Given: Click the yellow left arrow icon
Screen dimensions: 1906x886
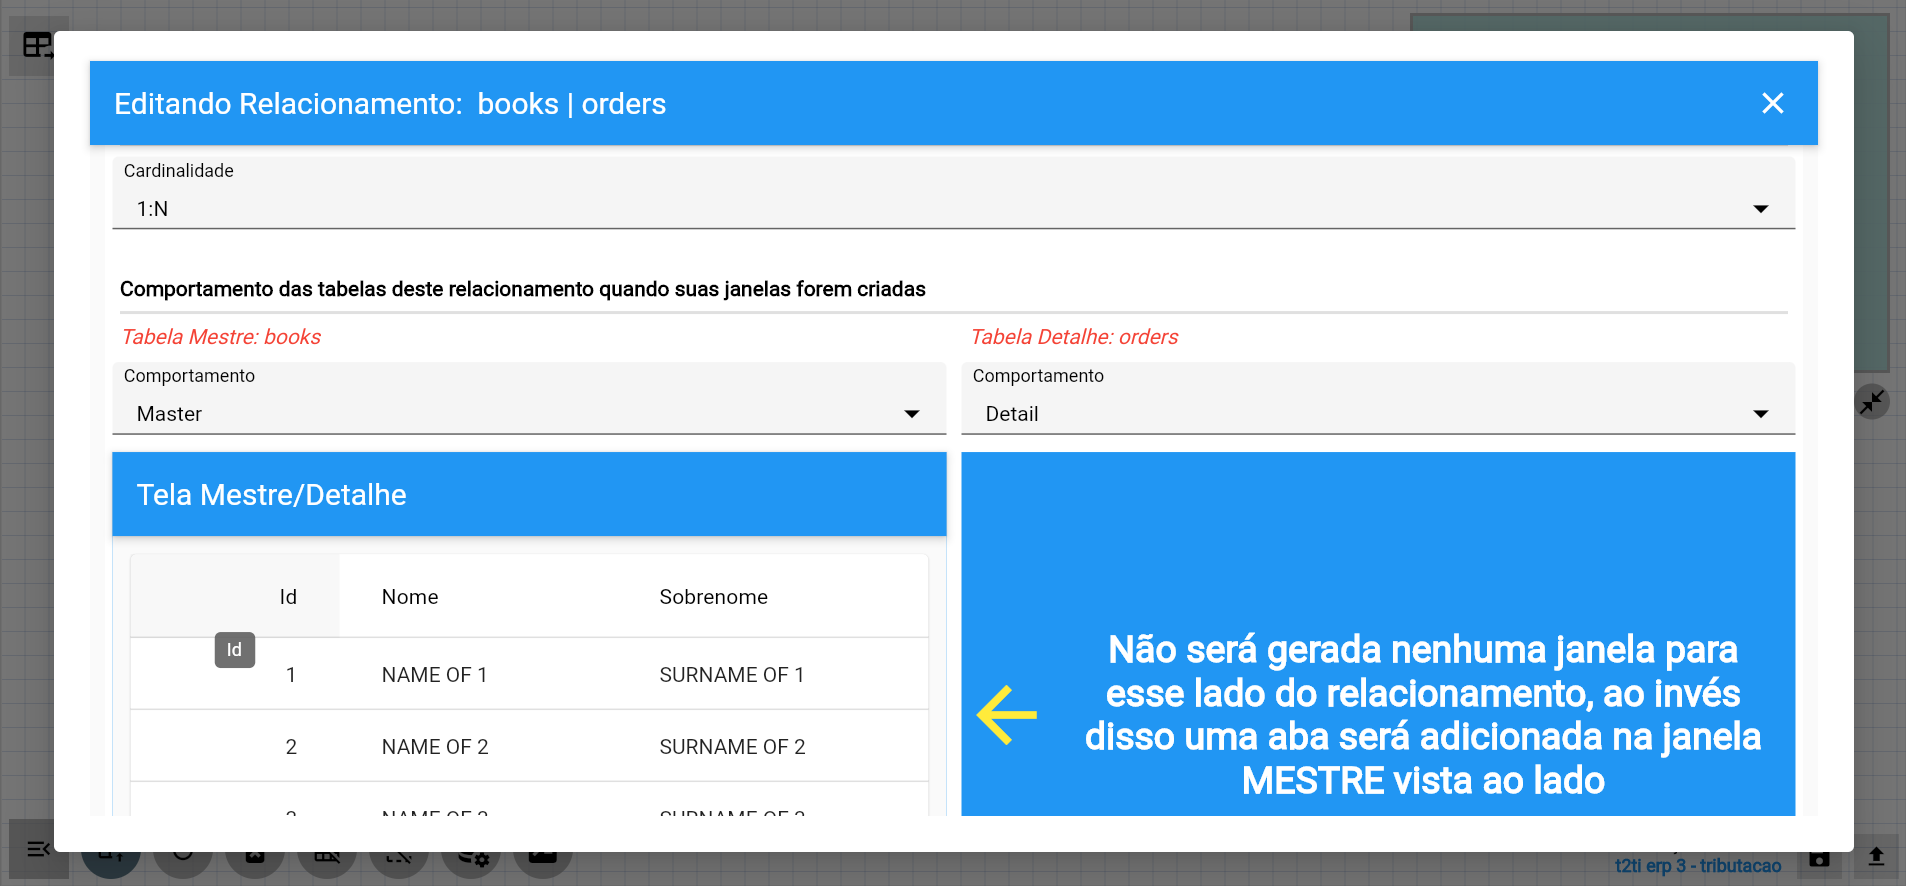Looking at the screenshot, I should (x=1006, y=715).
